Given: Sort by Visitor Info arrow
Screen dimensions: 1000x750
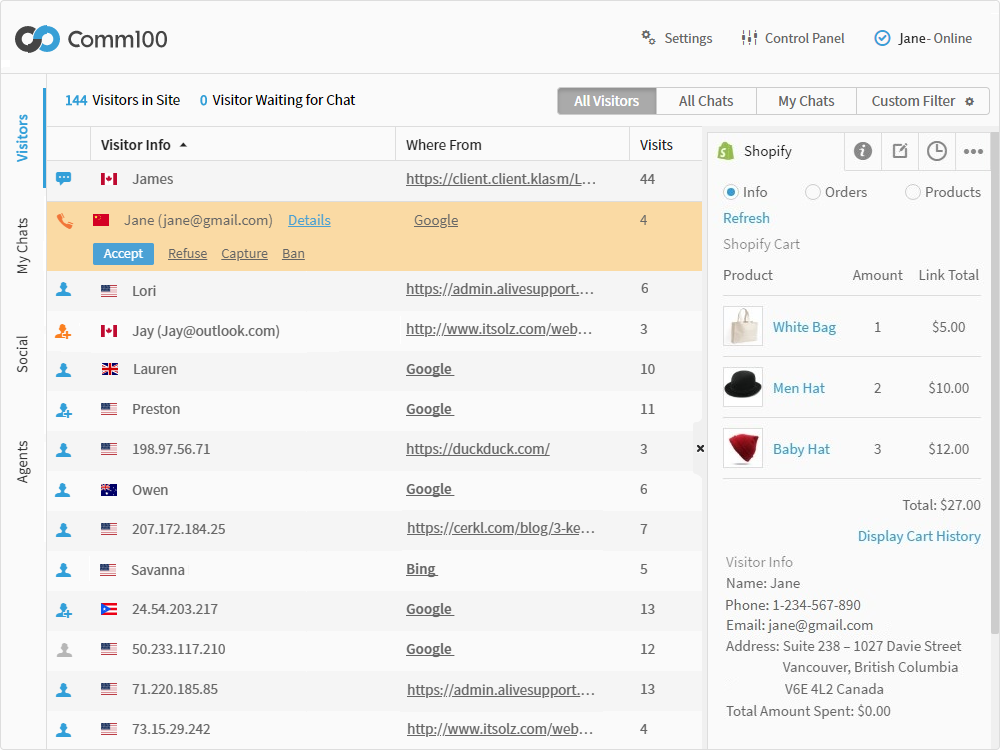Looking at the screenshot, I should coord(184,145).
